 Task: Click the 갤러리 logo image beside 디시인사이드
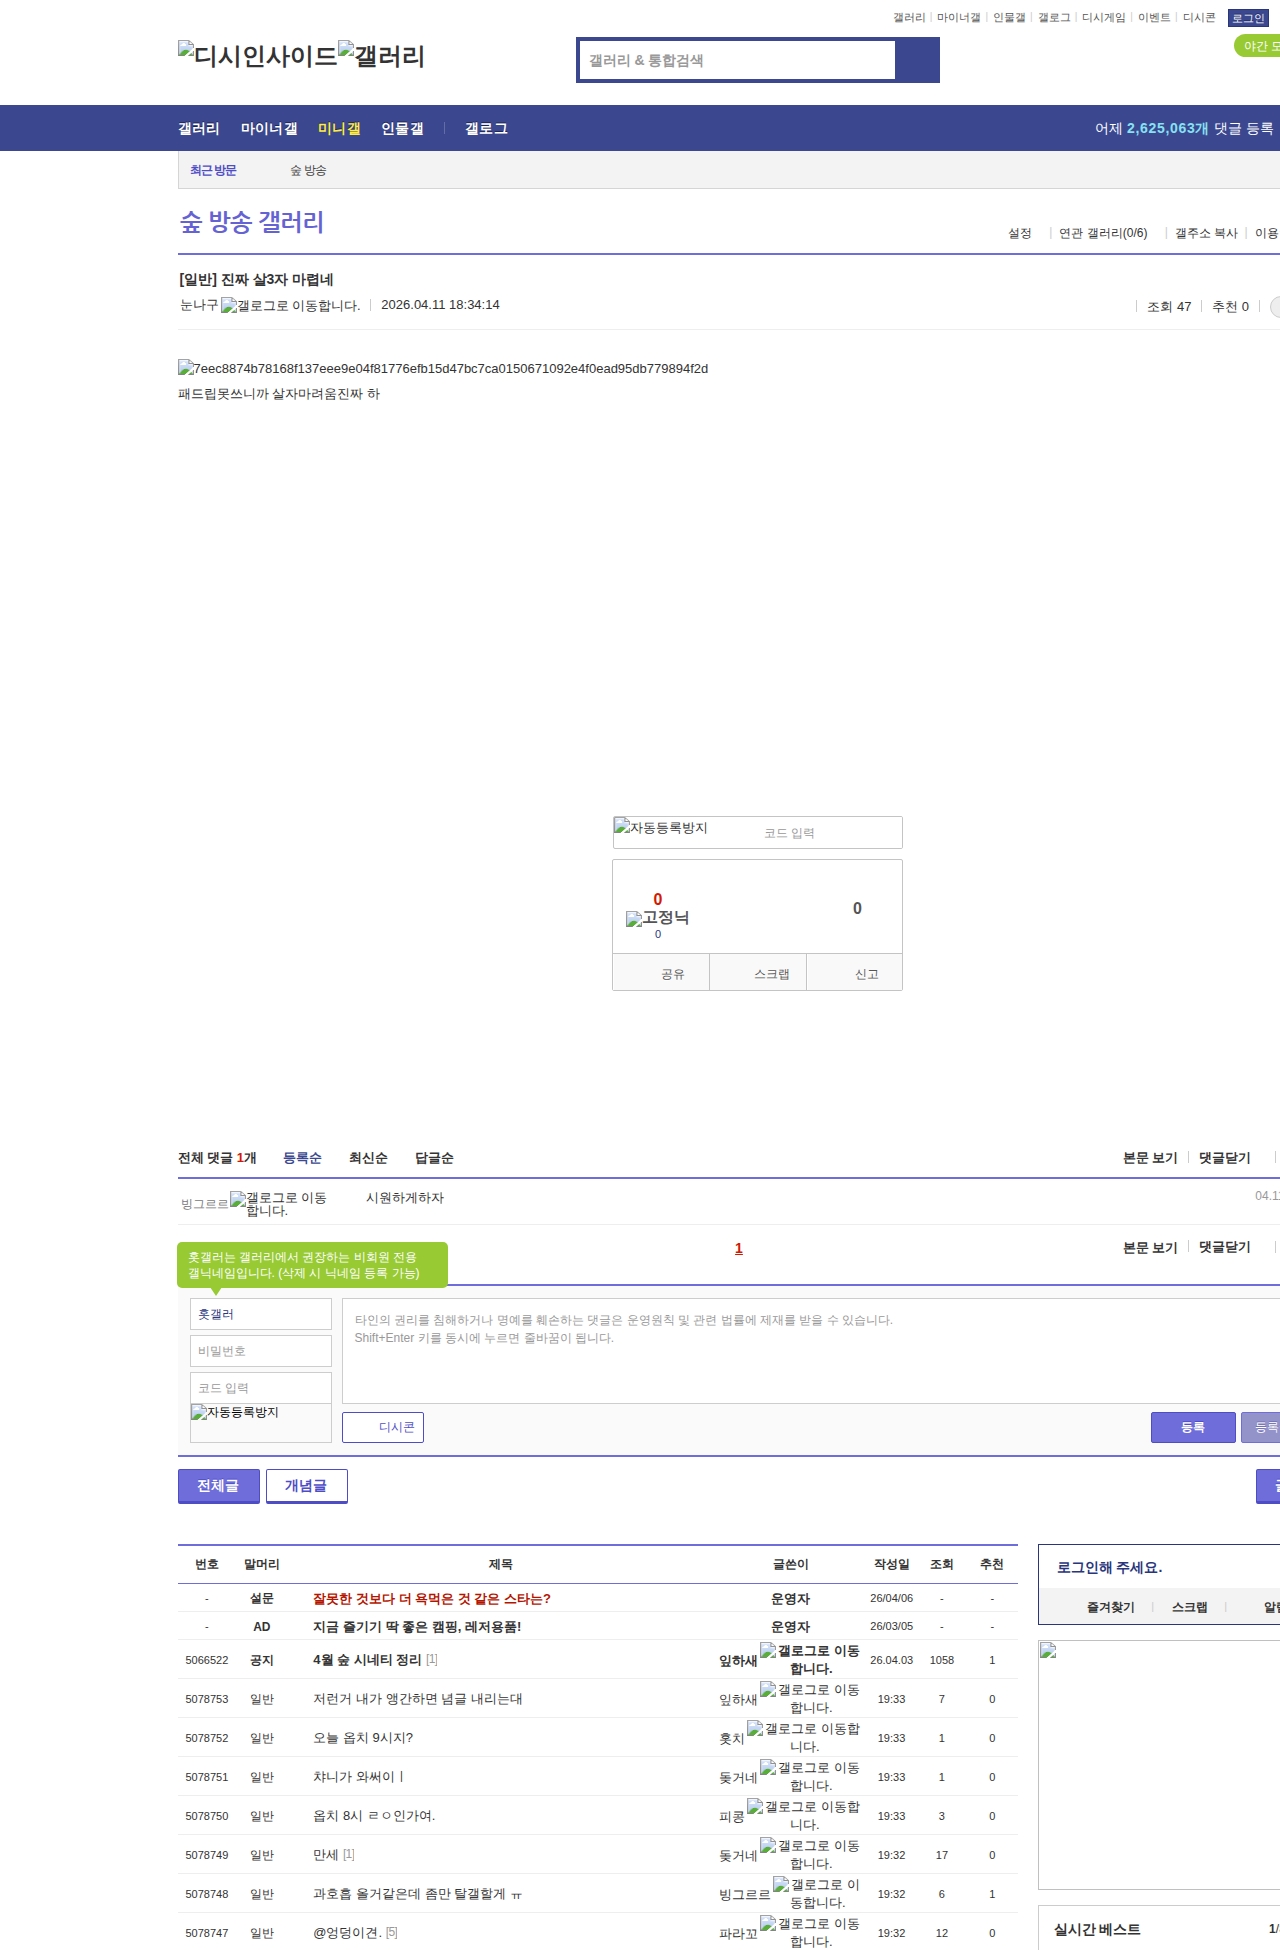pos(382,55)
